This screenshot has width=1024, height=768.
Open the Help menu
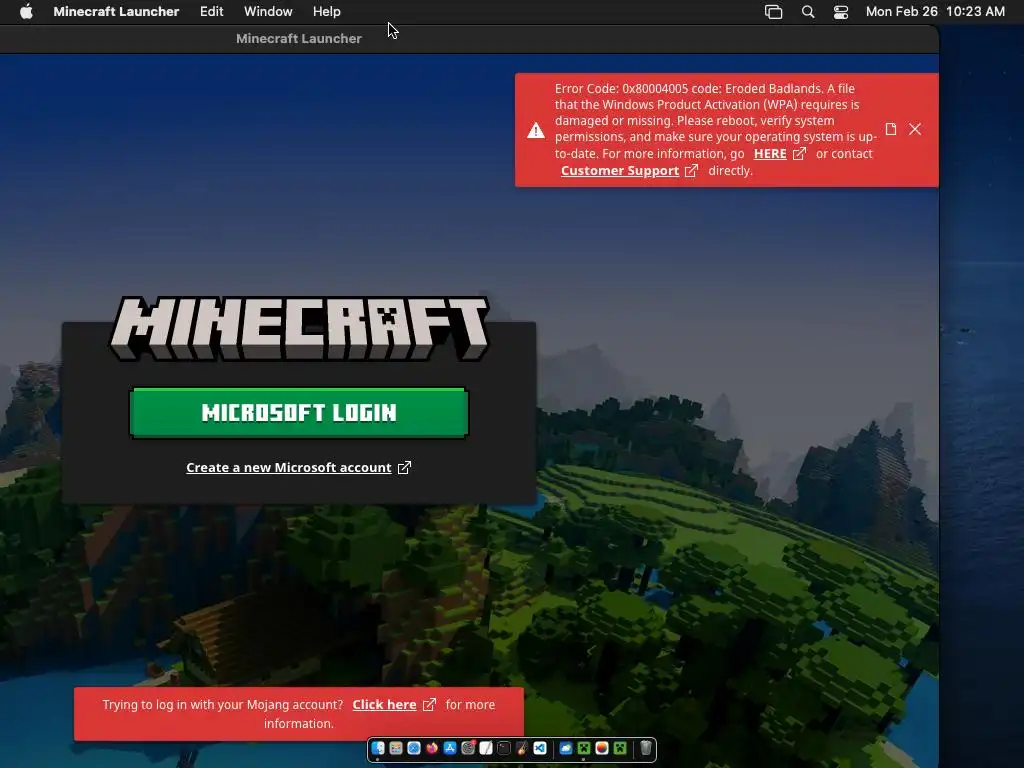327,11
